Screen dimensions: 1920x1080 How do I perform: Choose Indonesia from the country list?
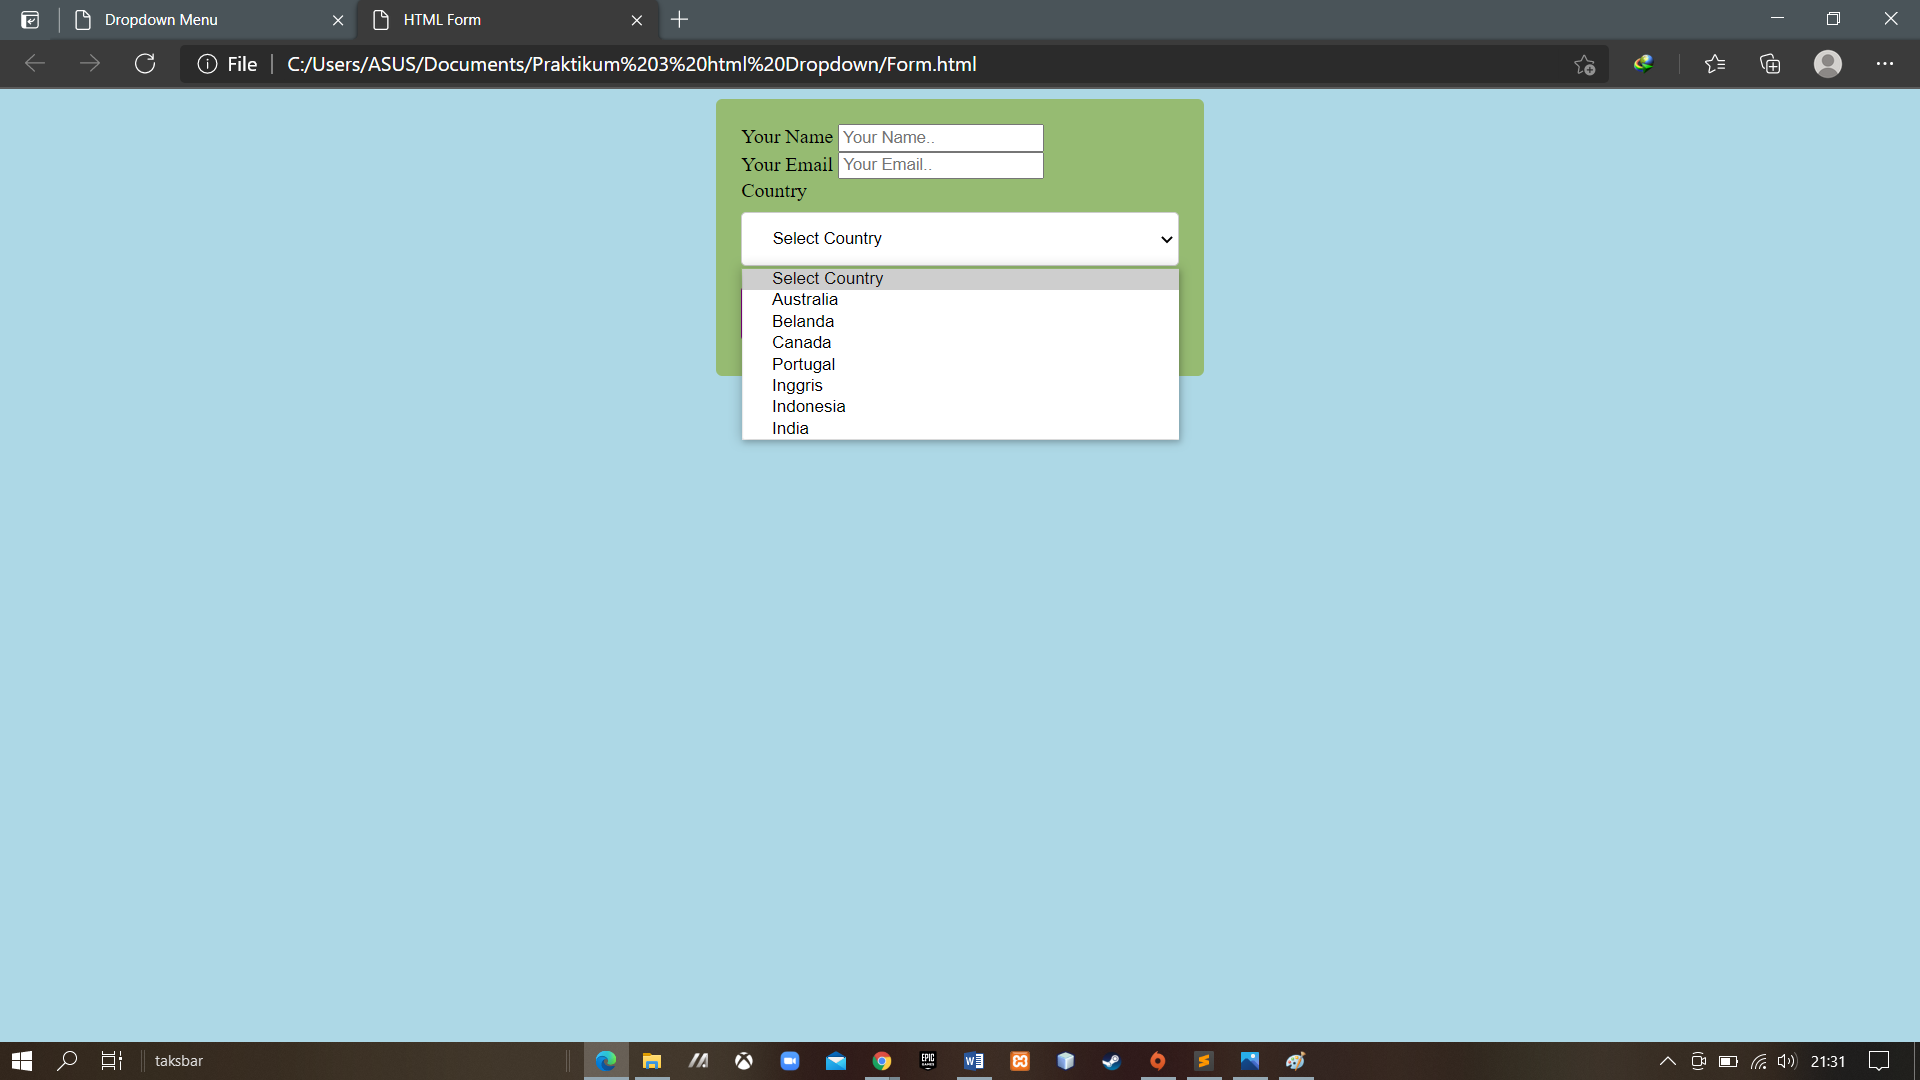tap(808, 406)
